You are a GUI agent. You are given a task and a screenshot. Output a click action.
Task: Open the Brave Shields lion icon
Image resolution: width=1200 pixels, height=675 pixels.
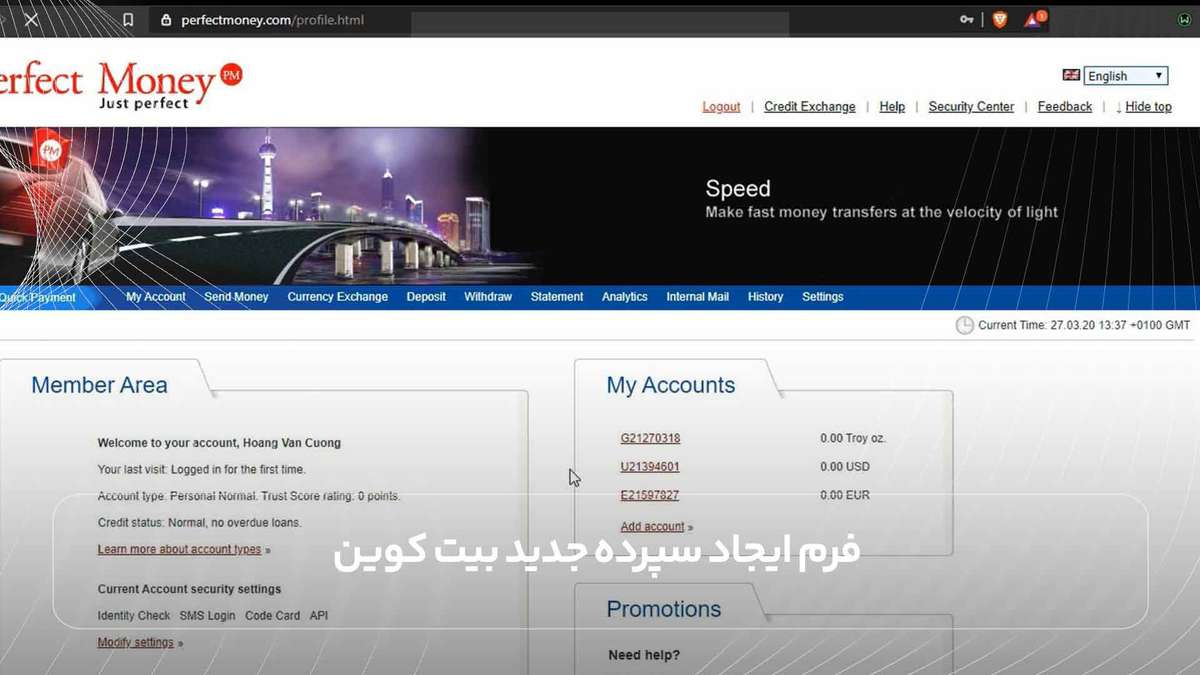pos(999,19)
